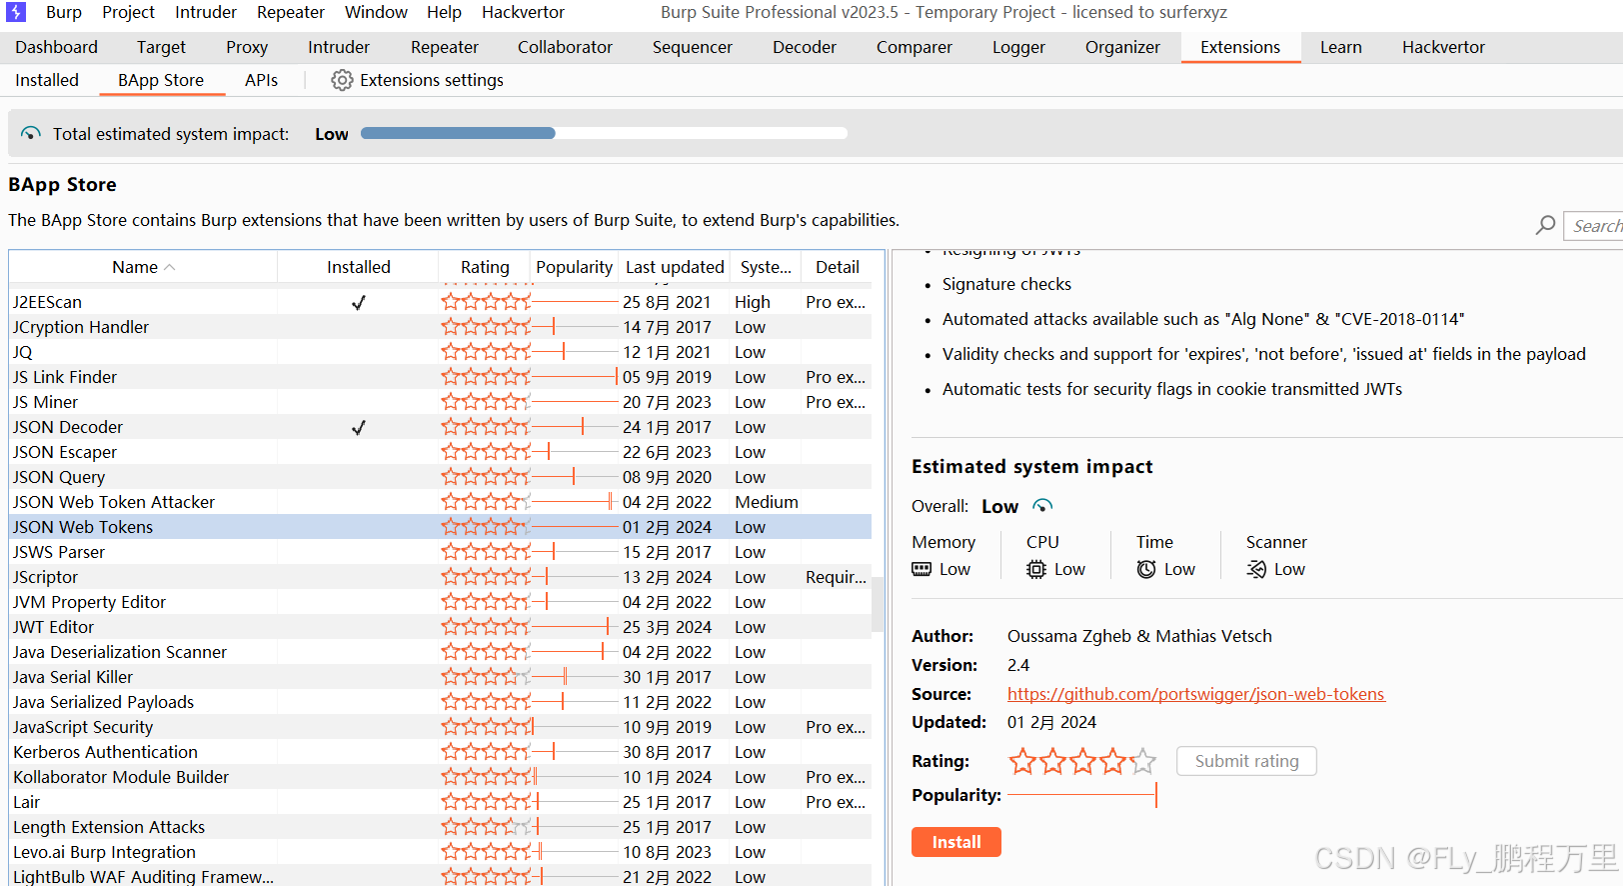1623x886 pixels.
Task: Open the Hackvertor menu in menu bar
Action: click(x=523, y=12)
